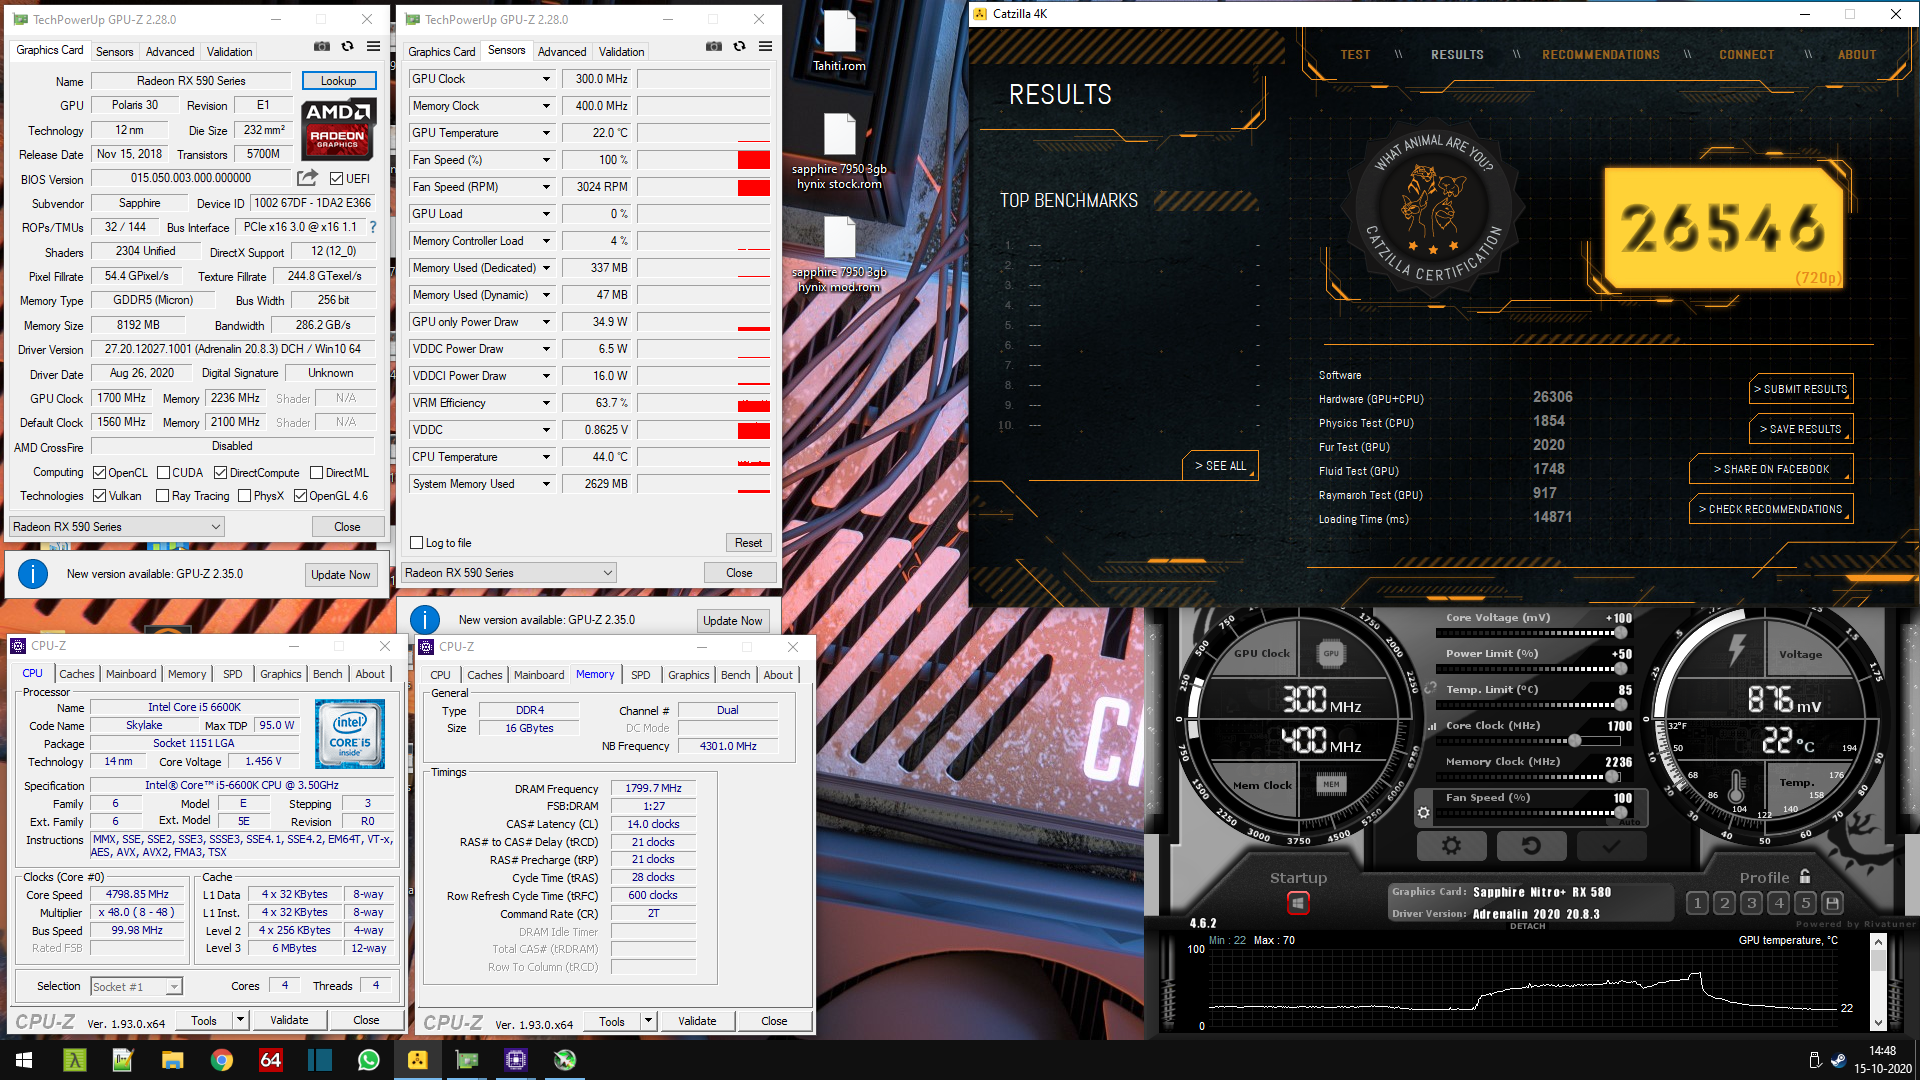The image size is (1920, 1080).
Task: Enable the Log to file checkbox
Action: click(x=417, y=543)
